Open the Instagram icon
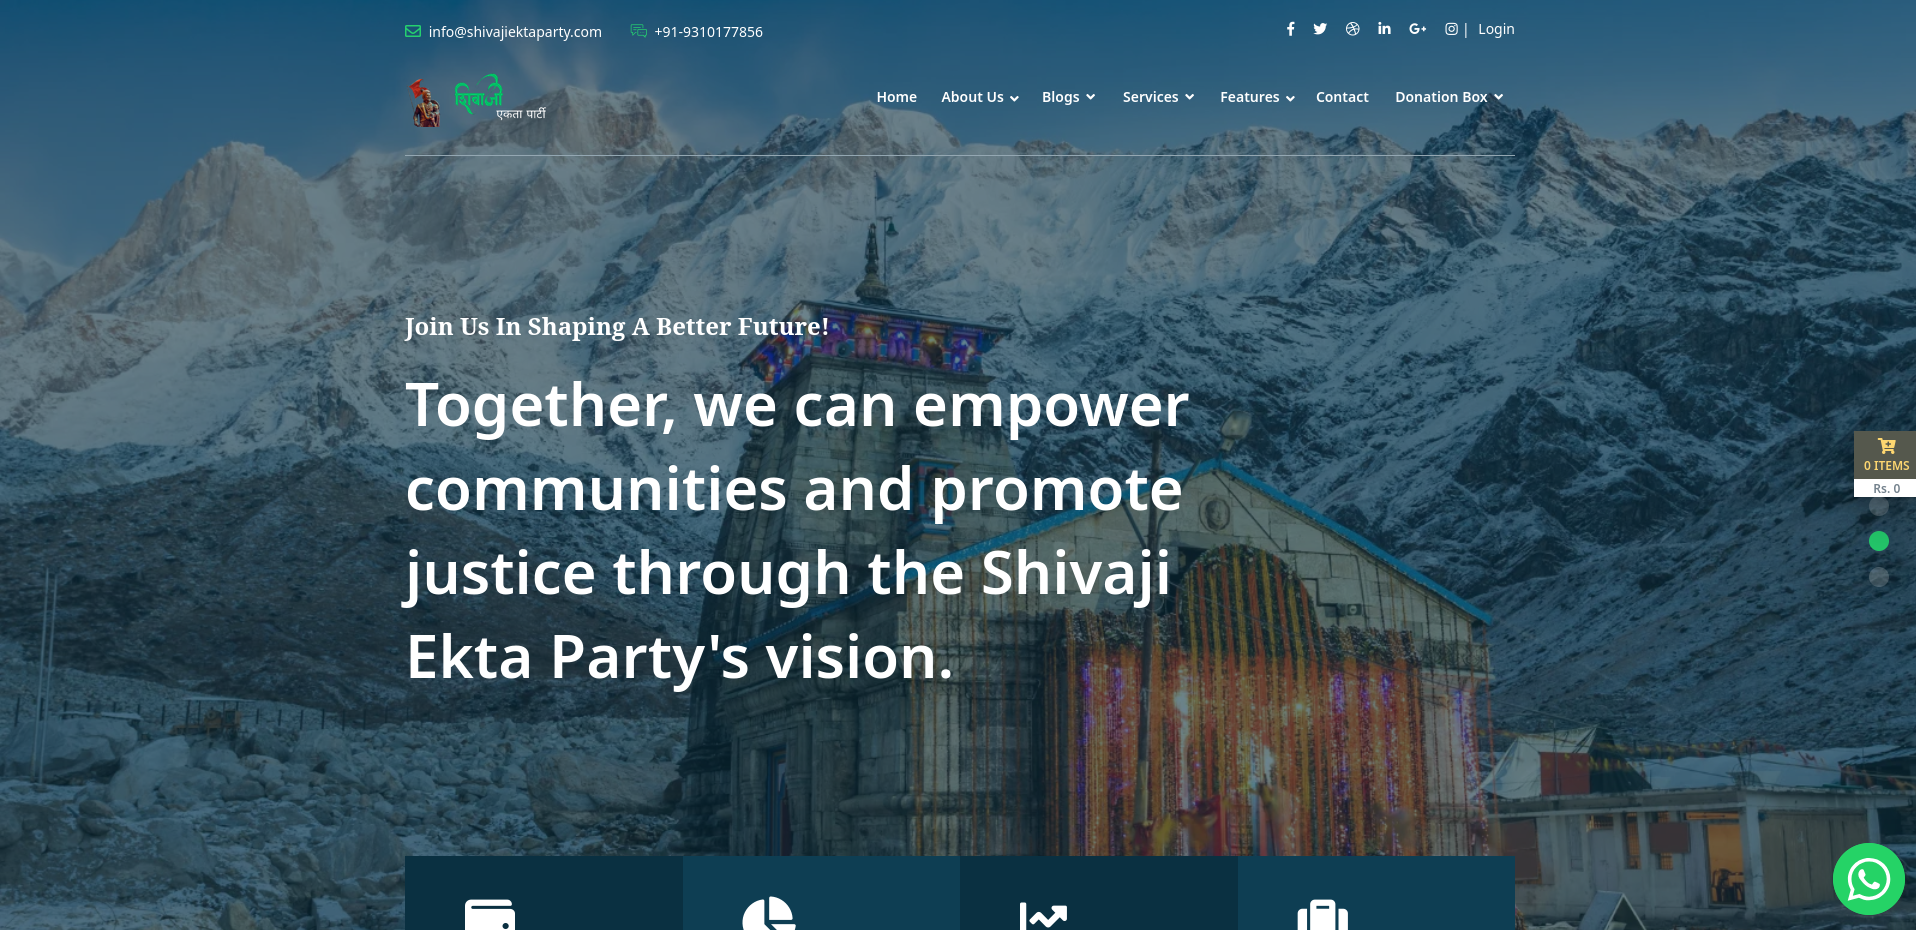The width and height of the screenshot is (1916, 930). (x=1451, y=29)
